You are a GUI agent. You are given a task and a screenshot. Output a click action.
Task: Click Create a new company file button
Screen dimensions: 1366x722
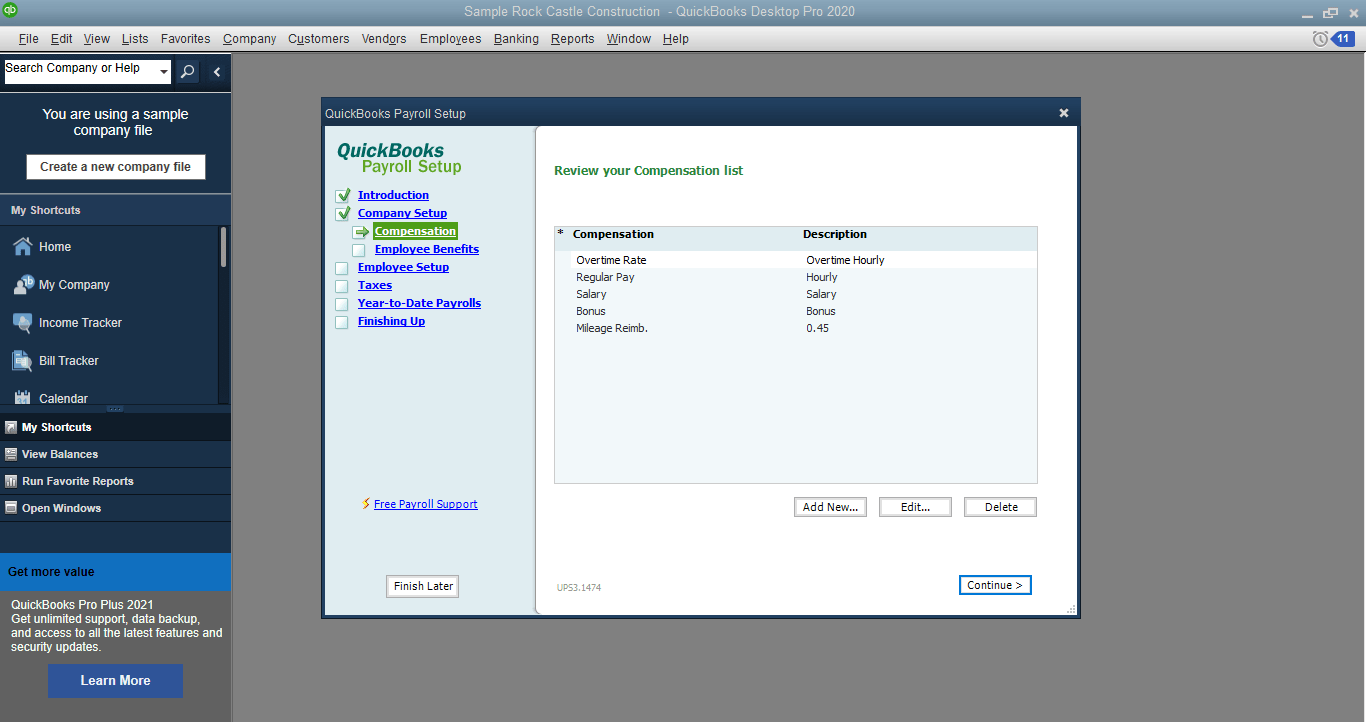[x=115, y=167]
